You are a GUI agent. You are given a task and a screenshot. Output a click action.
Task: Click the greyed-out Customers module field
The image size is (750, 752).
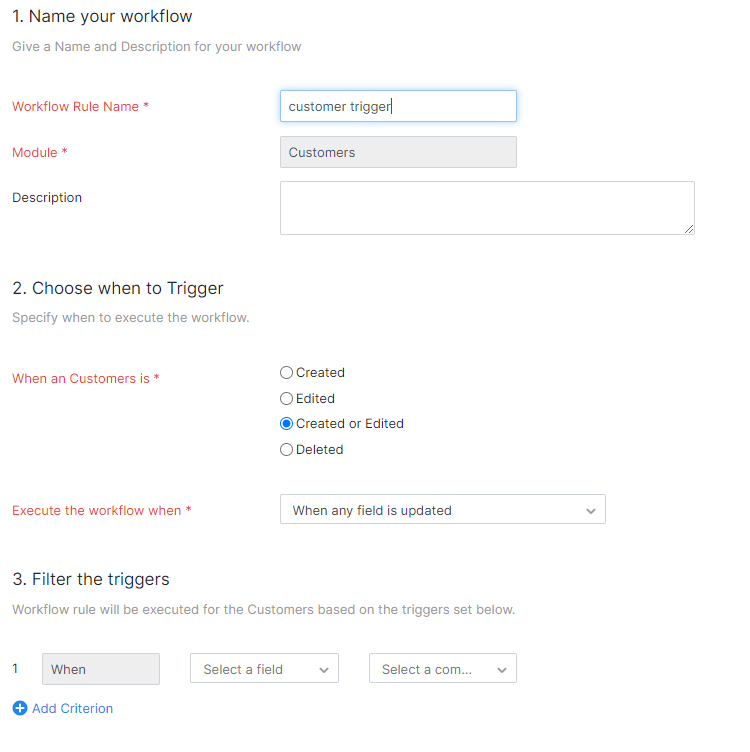pos(398,152)
